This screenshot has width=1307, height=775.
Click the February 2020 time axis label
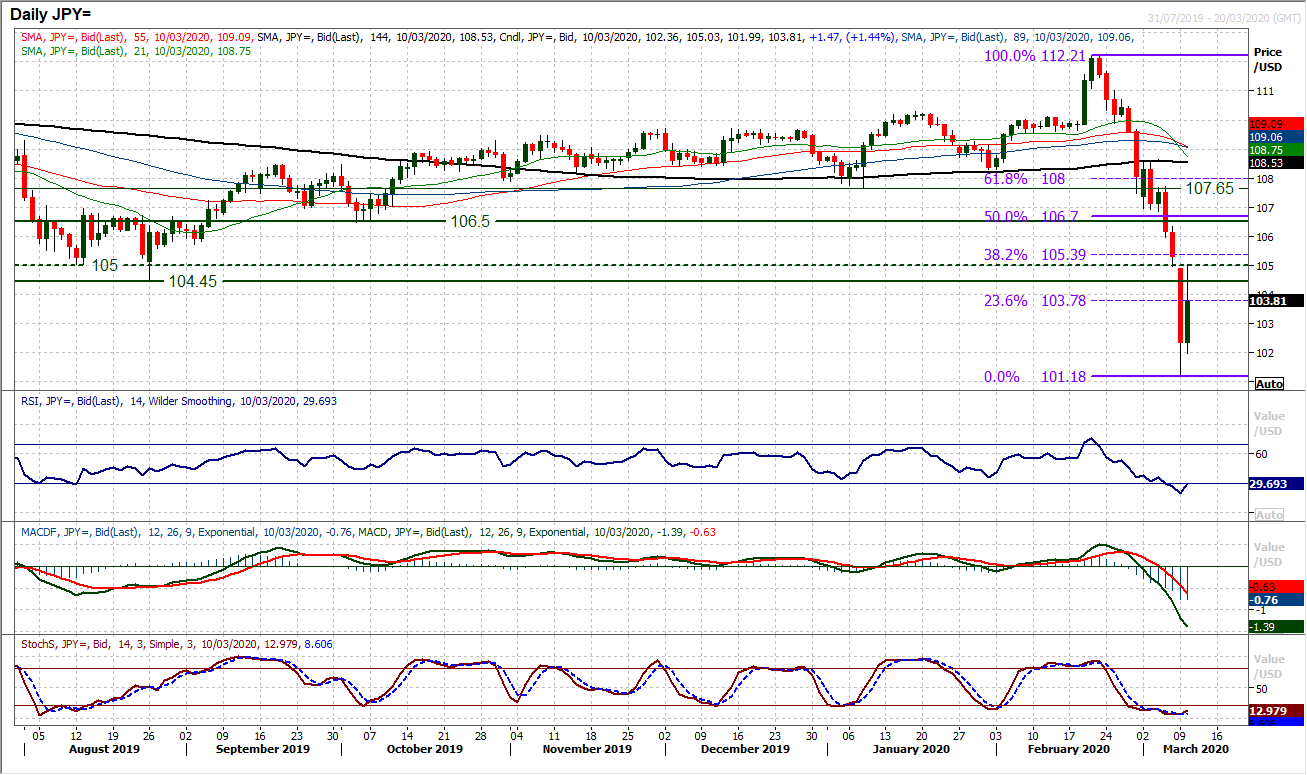click(x=1069, y=749)
